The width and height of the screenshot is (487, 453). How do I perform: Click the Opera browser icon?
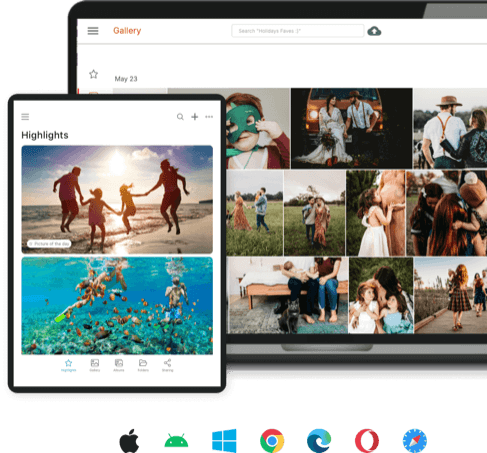tap(367, 441)
